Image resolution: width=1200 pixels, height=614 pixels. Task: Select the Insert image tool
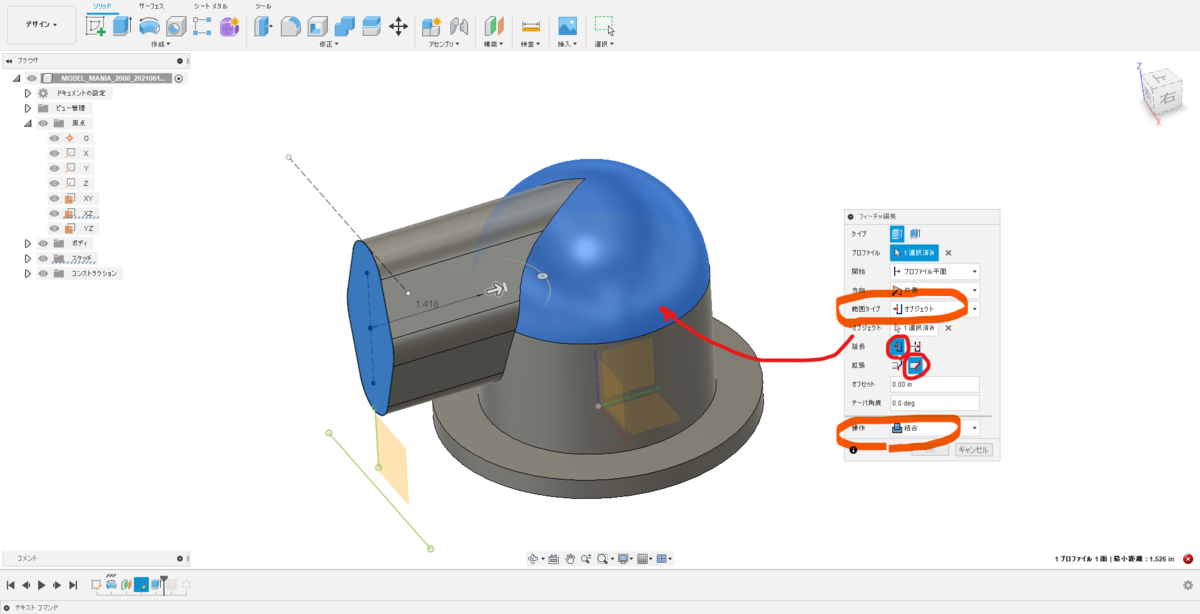coord(567,27)
